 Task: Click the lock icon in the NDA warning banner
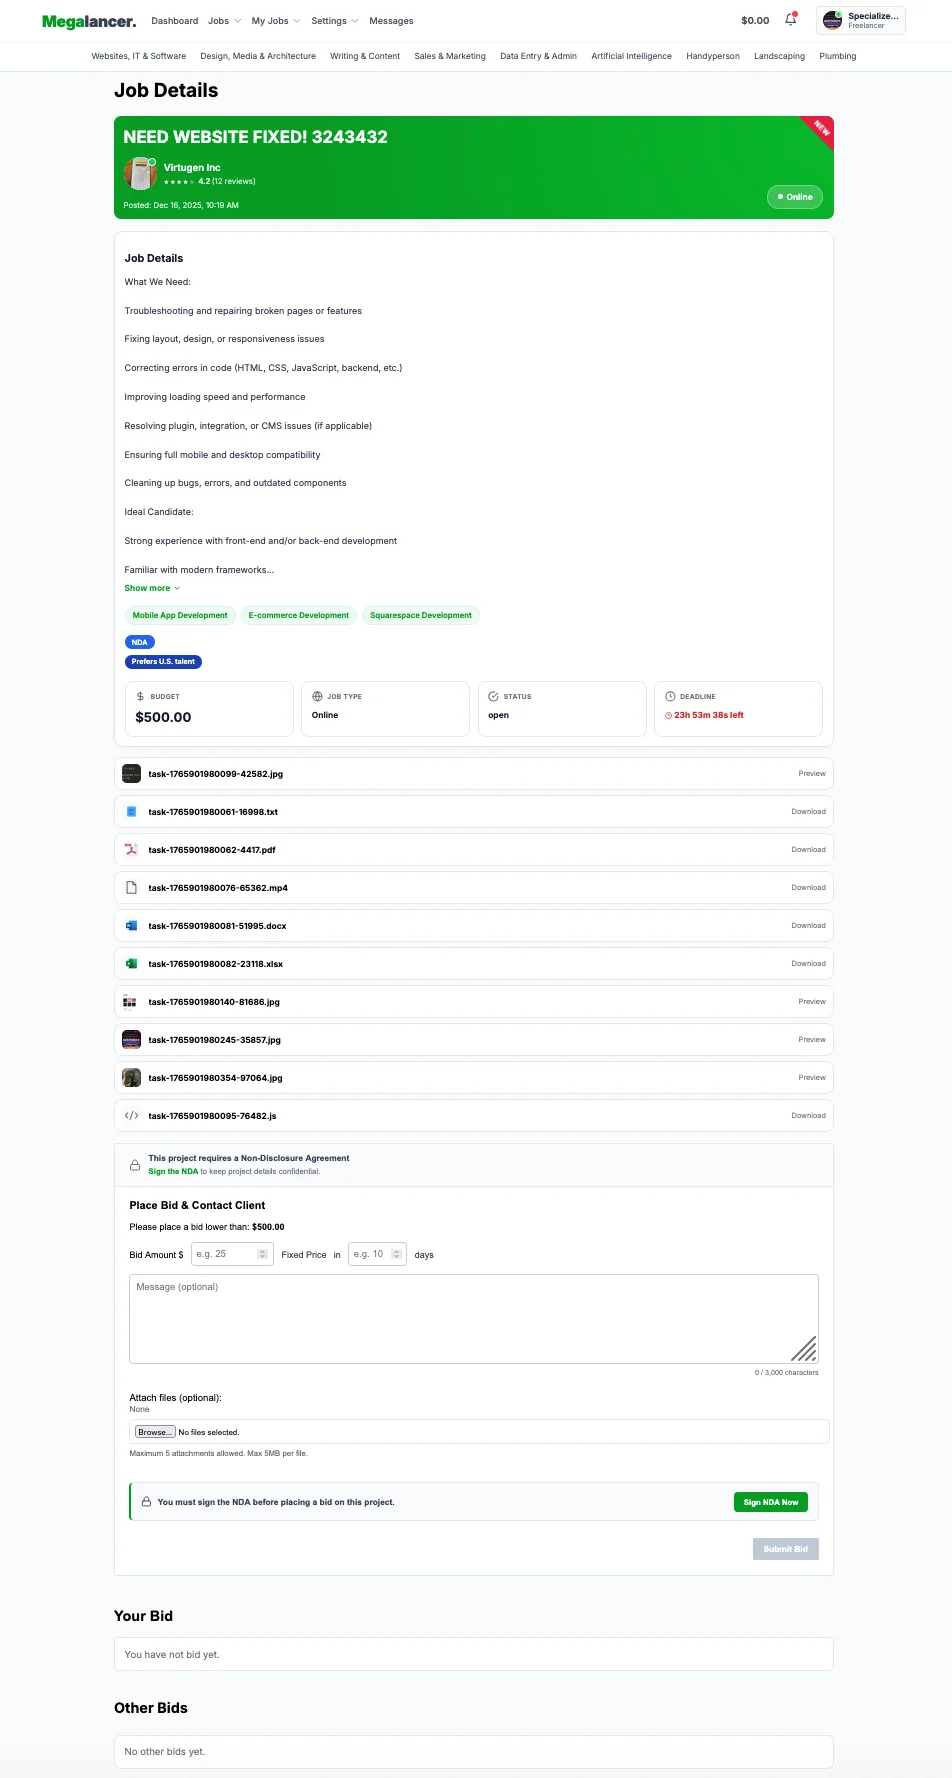point(146,1501)
